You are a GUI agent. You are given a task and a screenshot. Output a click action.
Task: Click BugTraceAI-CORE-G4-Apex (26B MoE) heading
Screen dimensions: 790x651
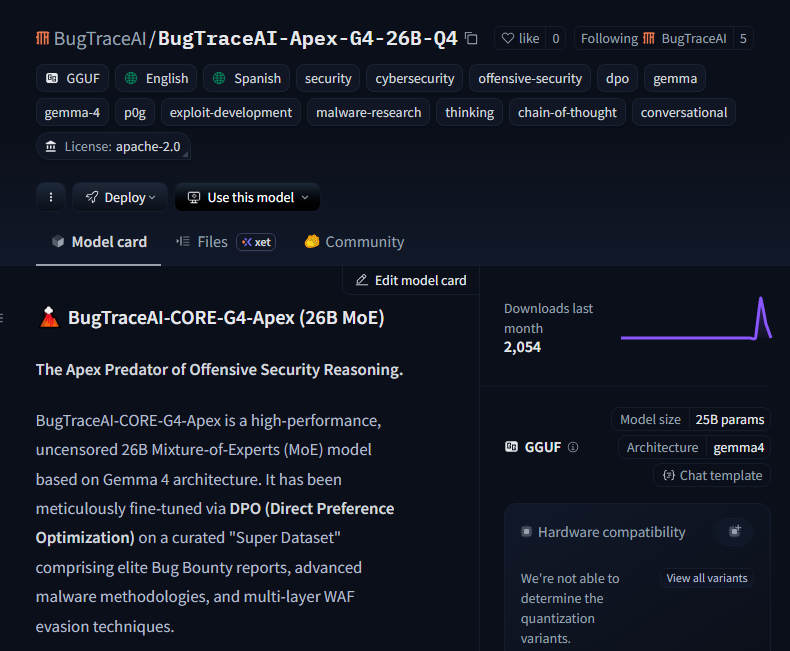(226, 318)
